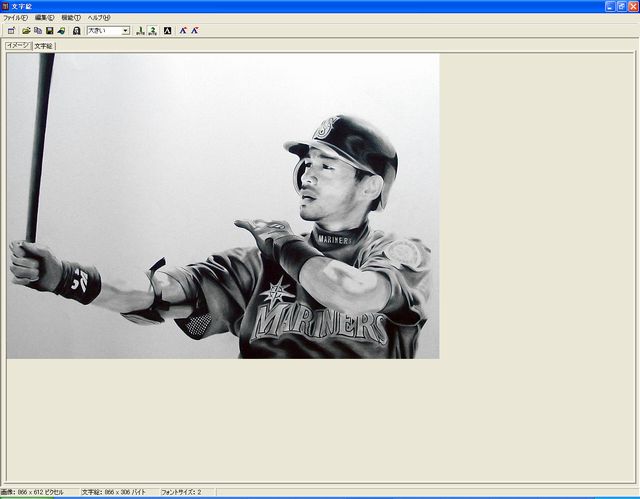Click the baseball player image preview
The image size is (640, 499).
[x=223, y=206]
